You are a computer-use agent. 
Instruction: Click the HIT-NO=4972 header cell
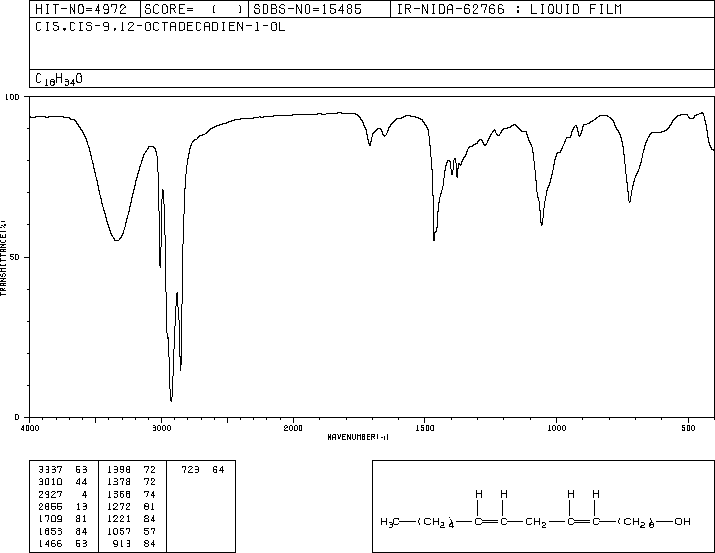85,9
